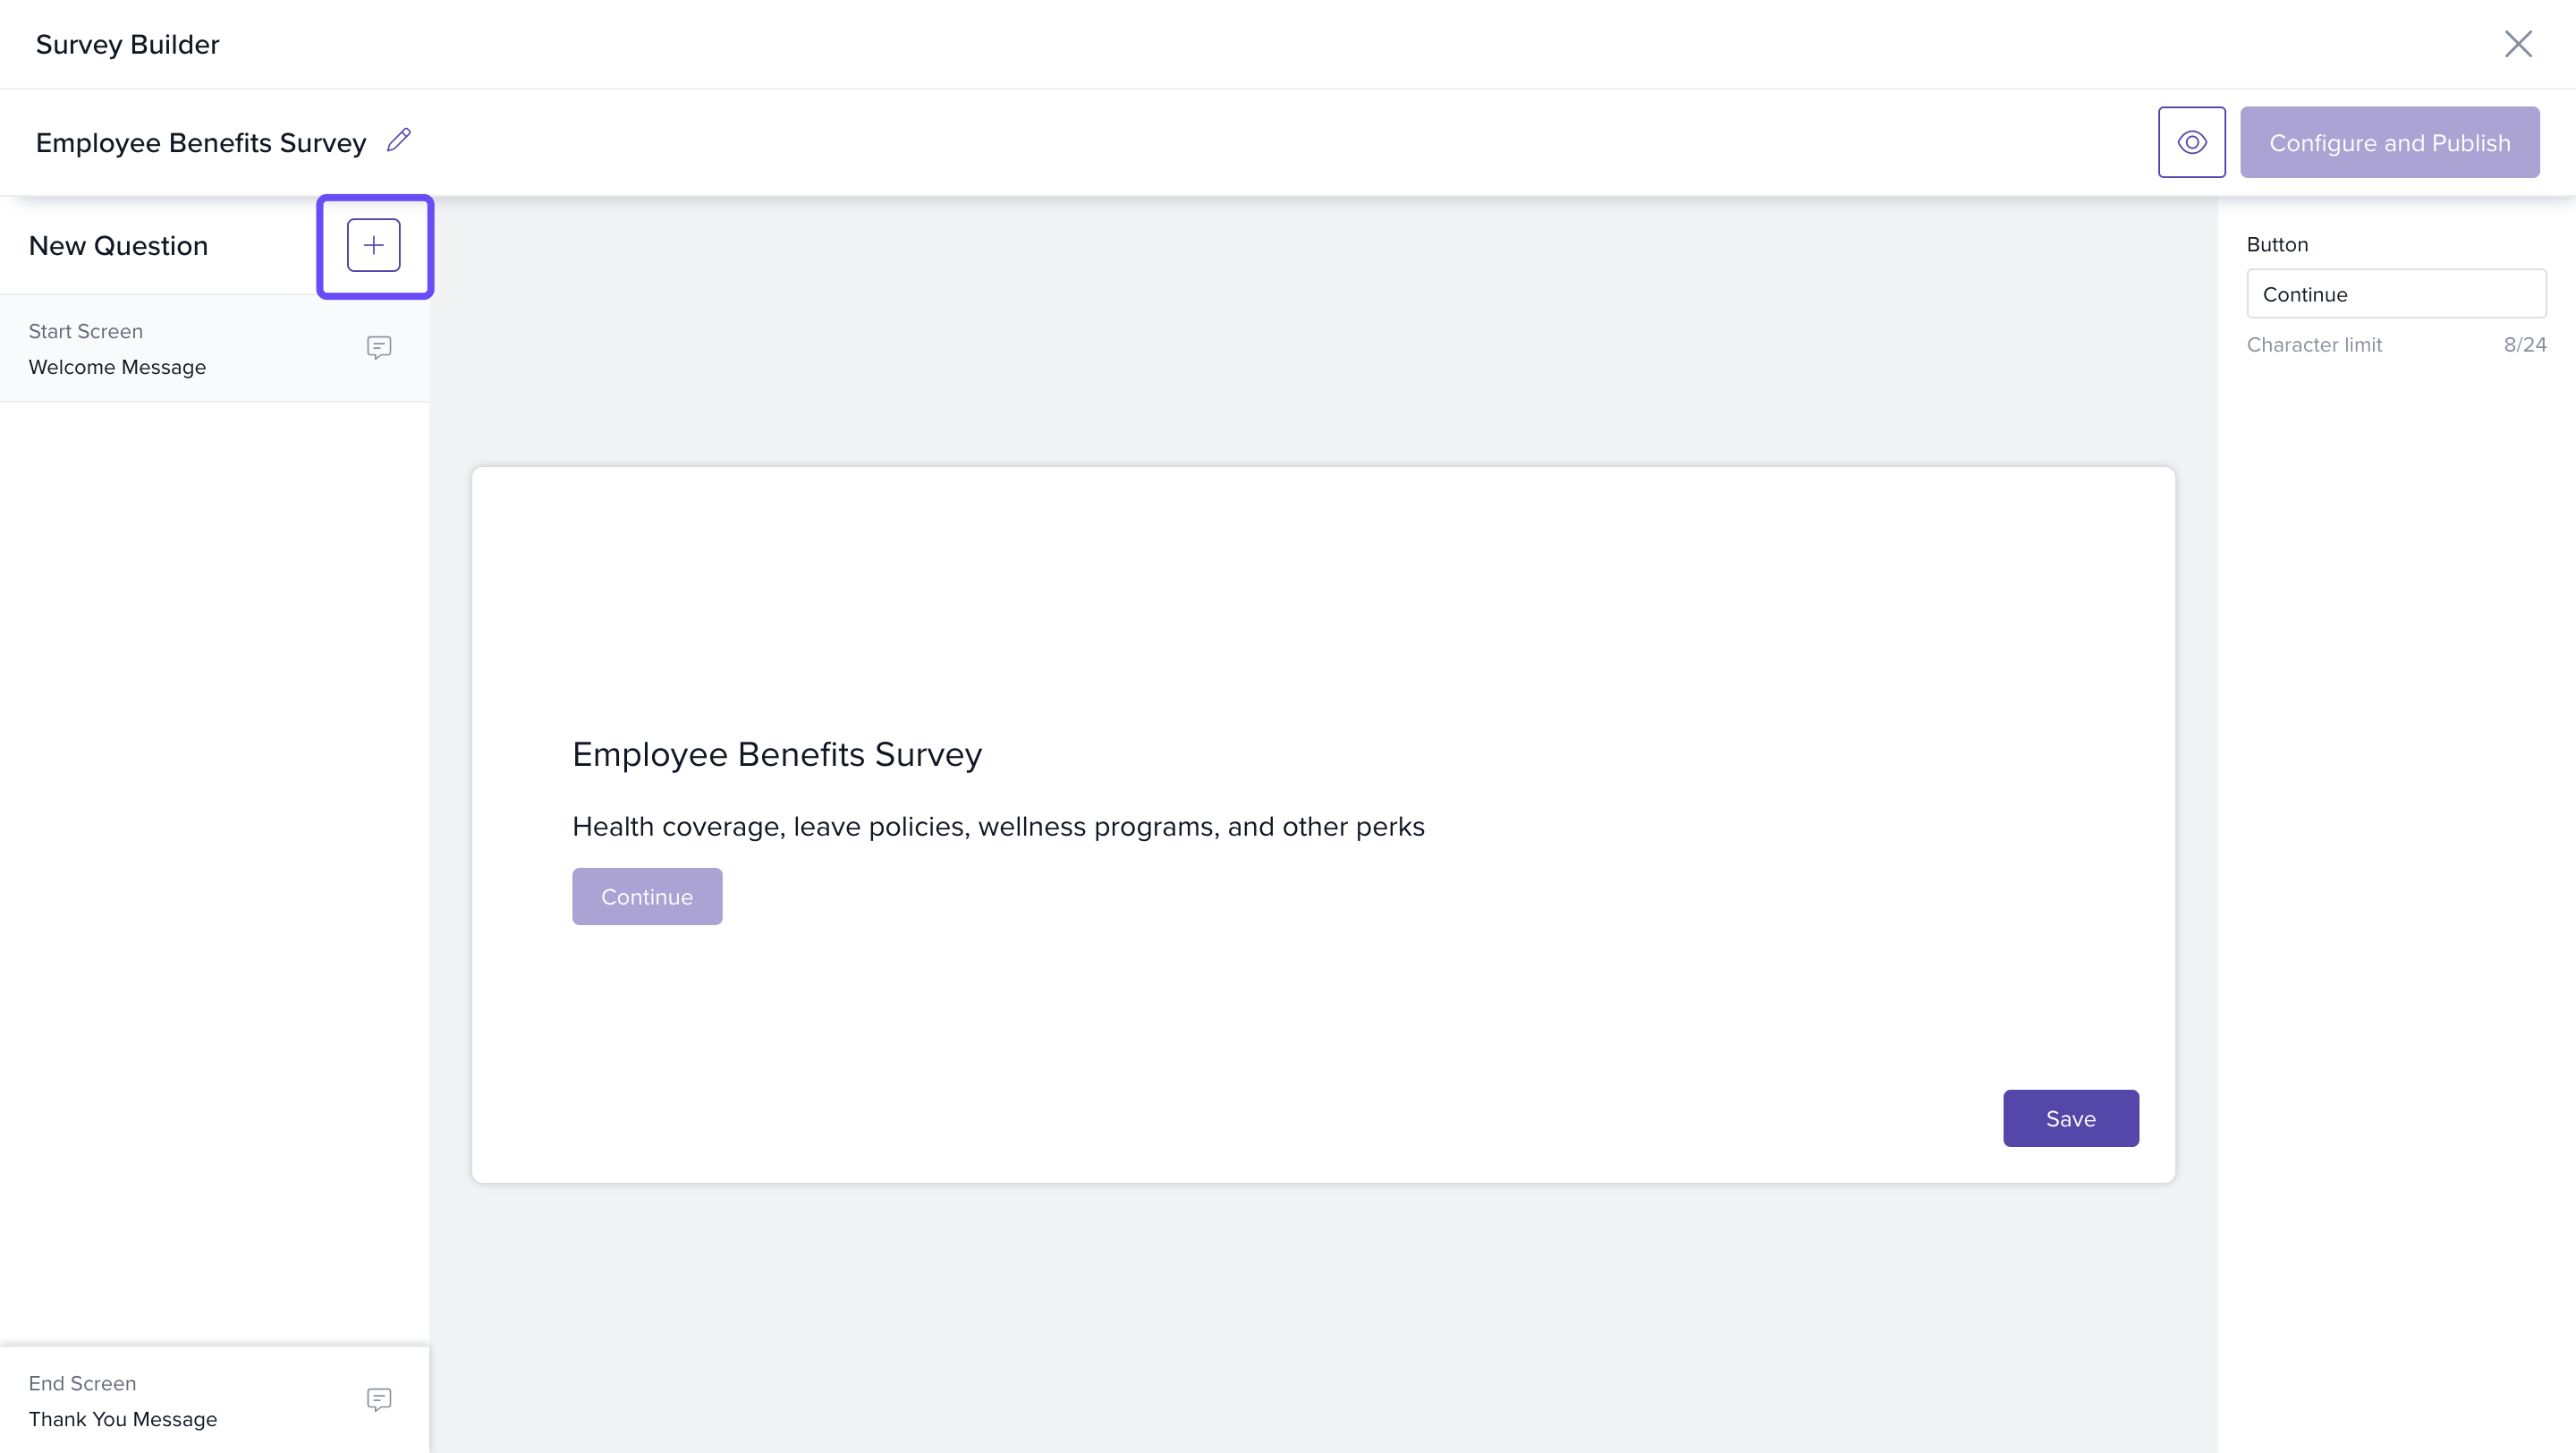Viewport: 2576px width, 1453px height.
Task: Click the Character limit label
Action: (2313, 344)
